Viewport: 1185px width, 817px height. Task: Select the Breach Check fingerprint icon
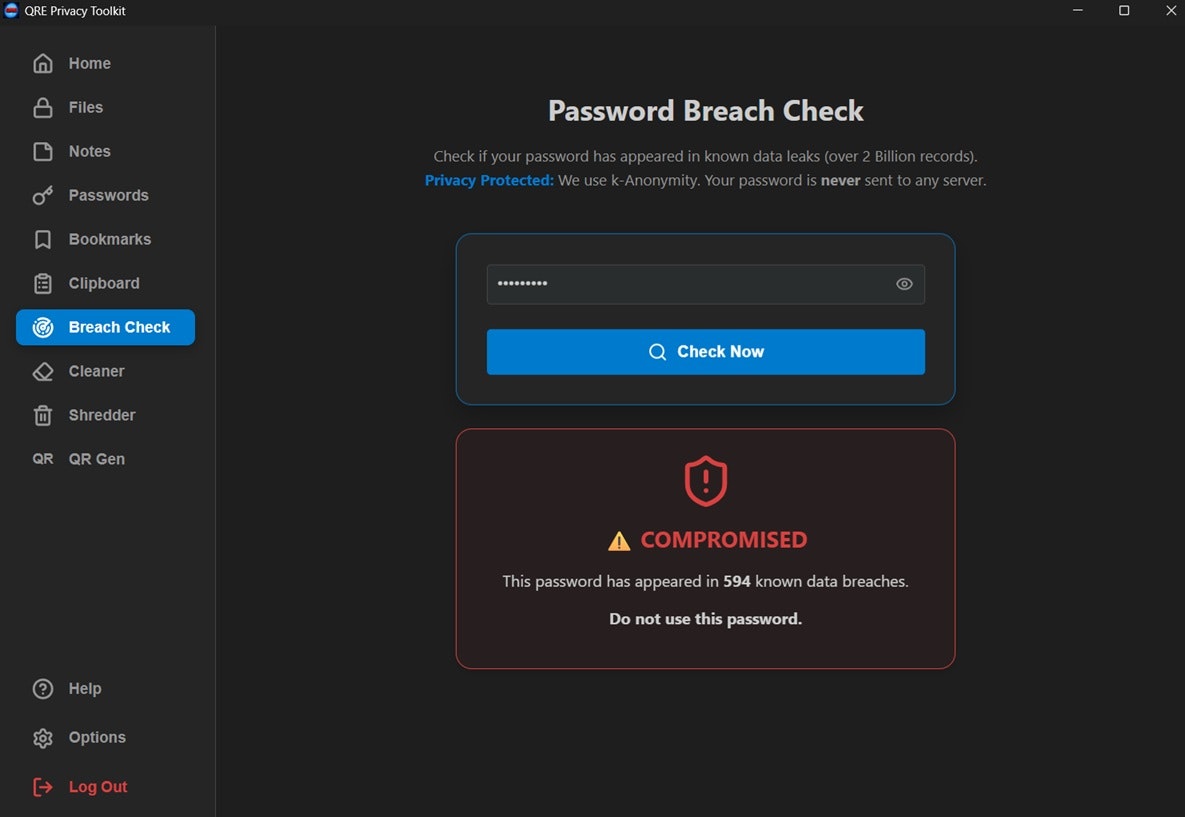[43, 327]
